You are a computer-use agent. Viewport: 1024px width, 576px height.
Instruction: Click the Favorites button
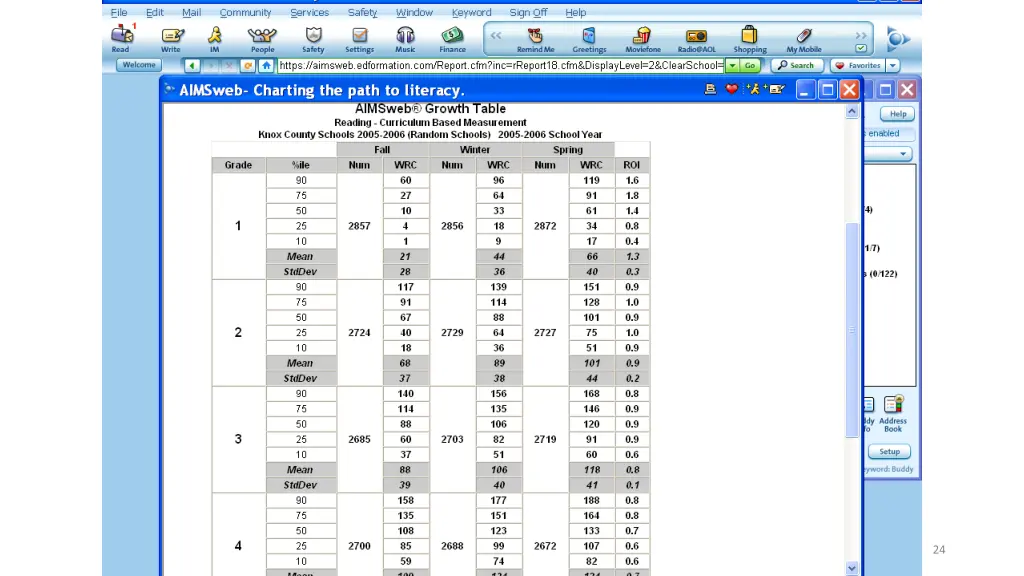859,65
